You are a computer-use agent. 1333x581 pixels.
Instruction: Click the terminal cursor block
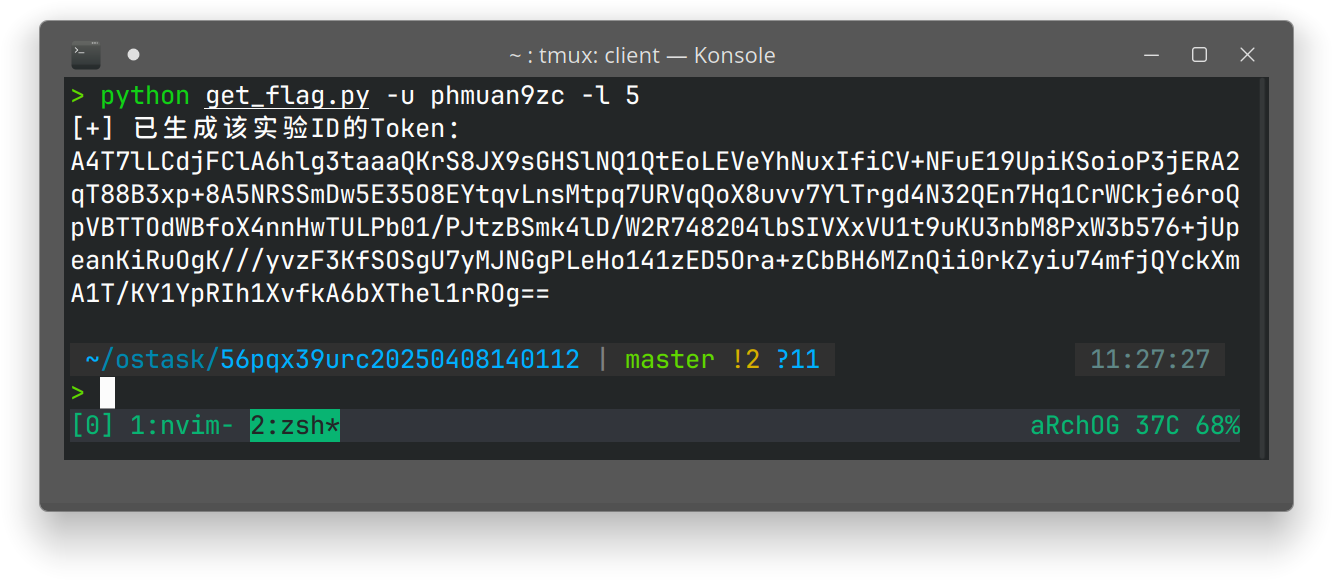(x=108, y=393)
